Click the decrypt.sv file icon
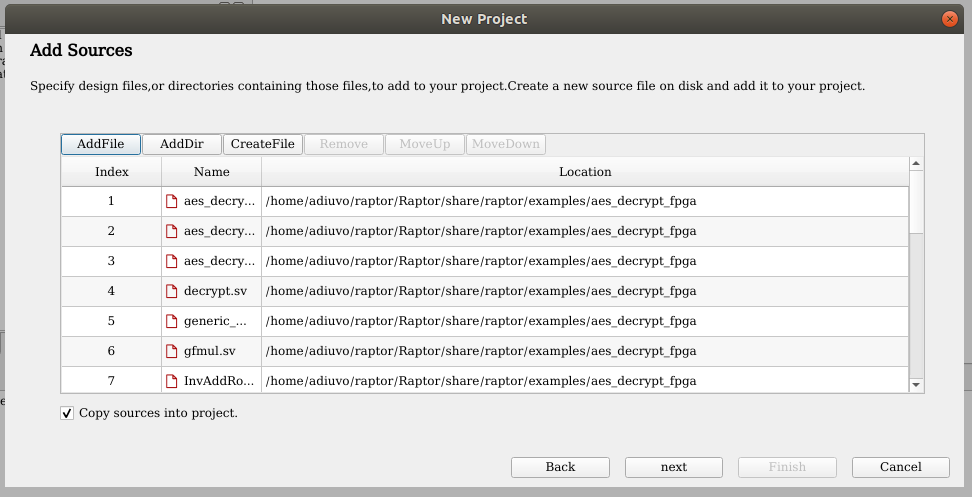Screen dimensions: 972x497 (x=172, y=291)
